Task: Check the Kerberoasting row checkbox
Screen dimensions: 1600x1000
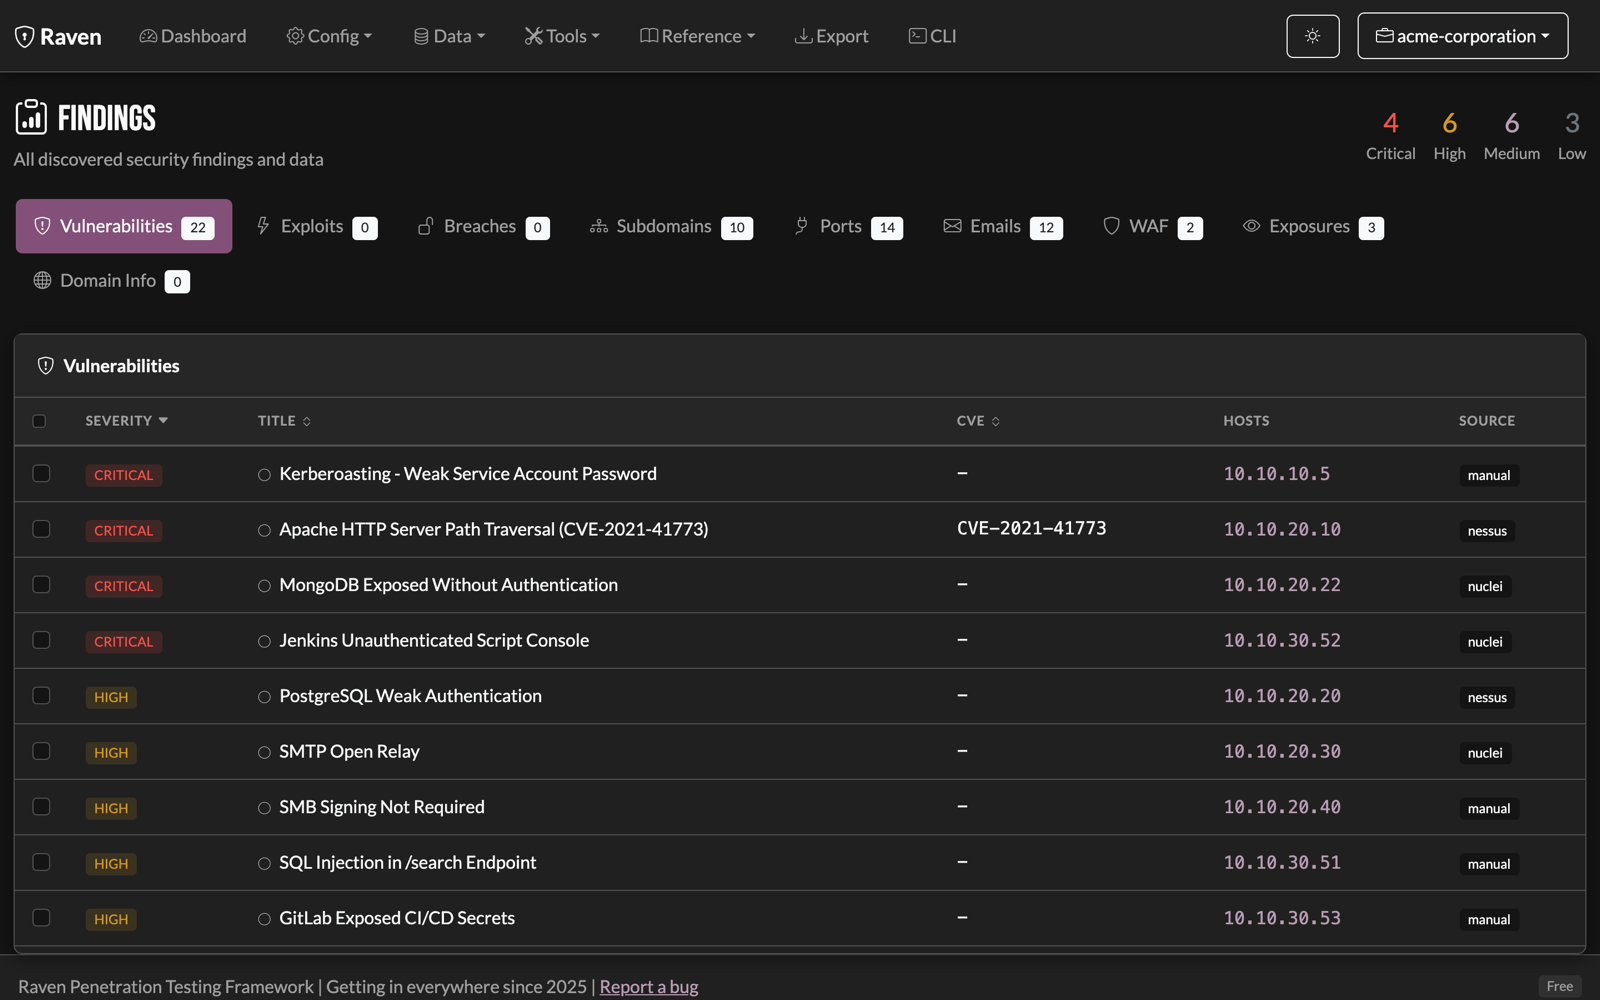Action: click(41, 473)
